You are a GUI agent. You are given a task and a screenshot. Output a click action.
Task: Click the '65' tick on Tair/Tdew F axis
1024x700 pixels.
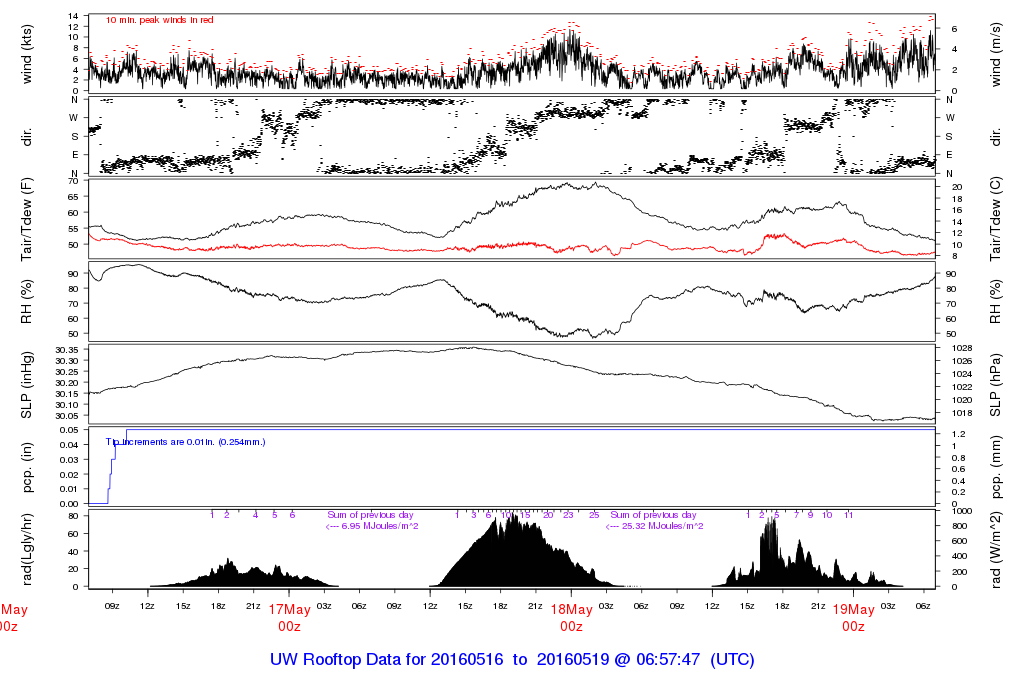pos(73,197)
